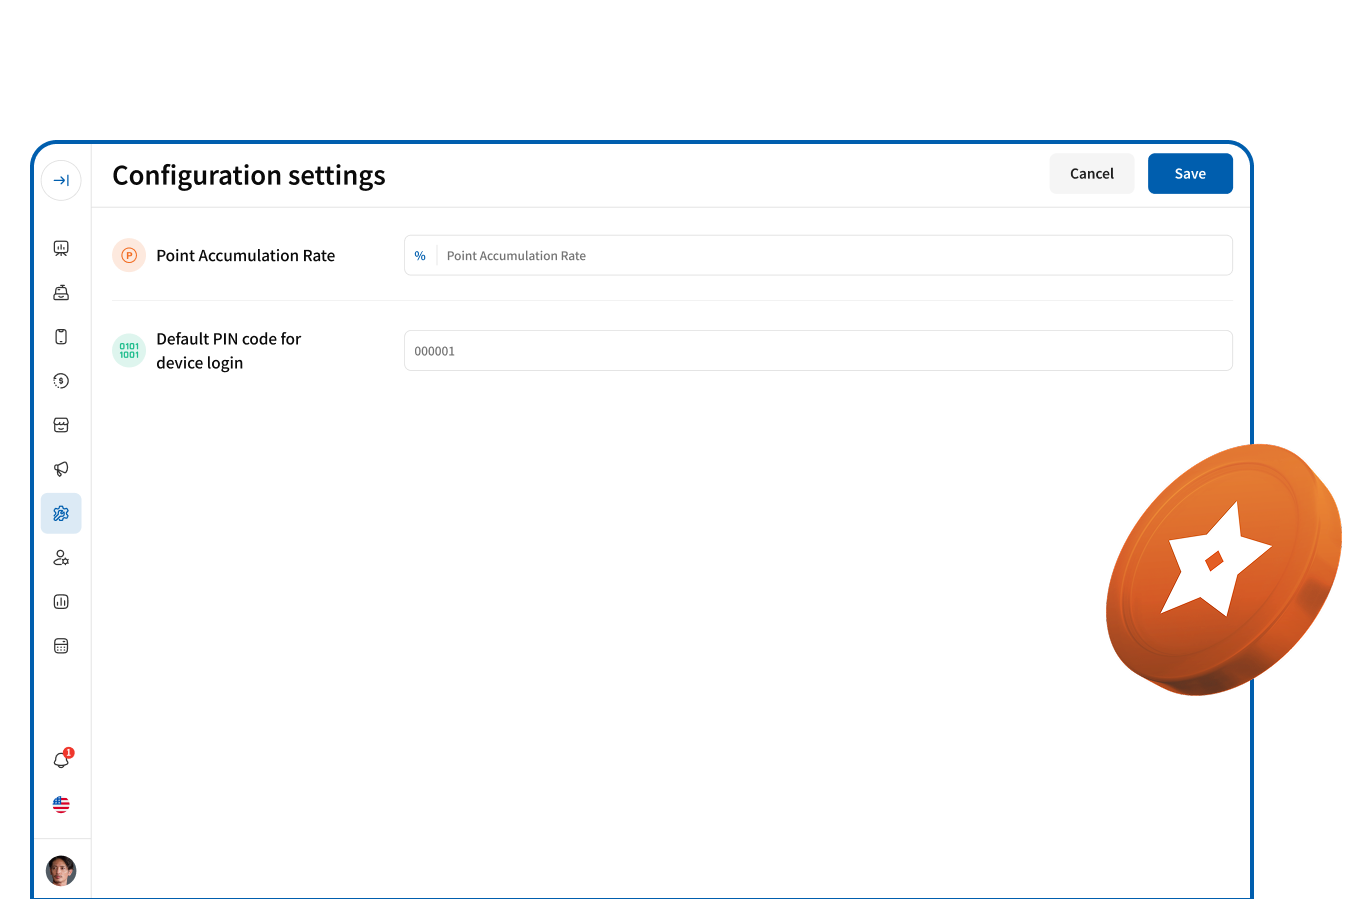Open the dollar coin history icon
Viewport: 1348px width, 899px height.
pos(61,381)
